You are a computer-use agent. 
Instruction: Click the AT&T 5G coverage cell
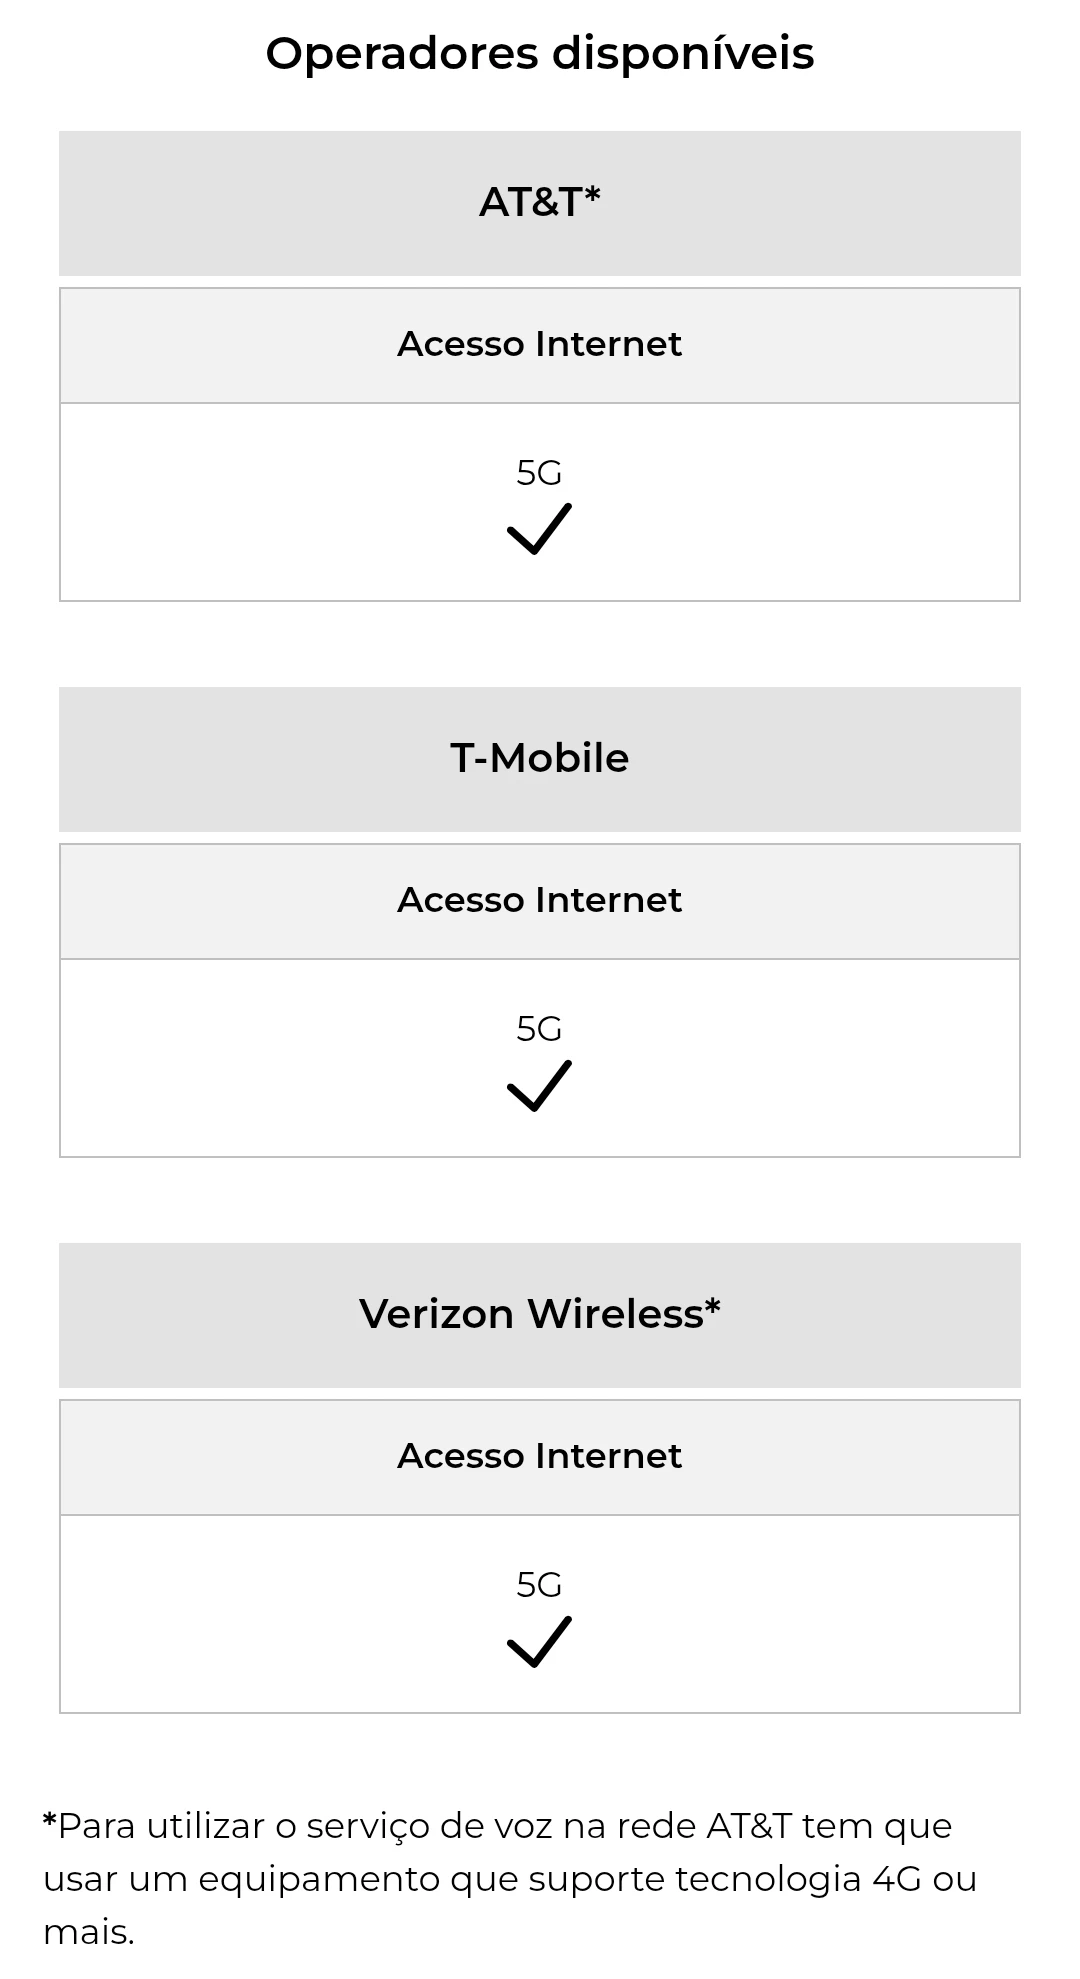[540, 502]
